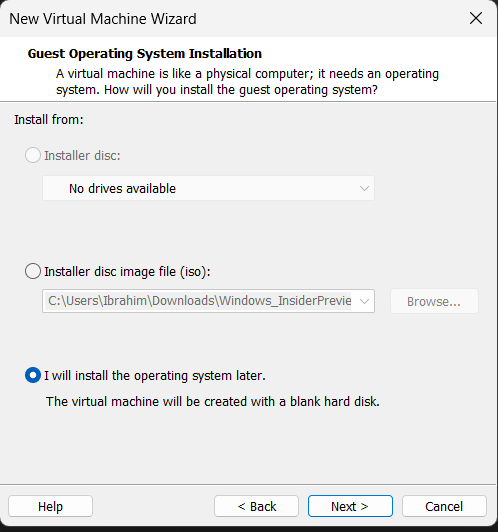The width and height of the screenshot is (498, 532).
Task: Go to the previous step with Back
Action: (x=256, y=506)
